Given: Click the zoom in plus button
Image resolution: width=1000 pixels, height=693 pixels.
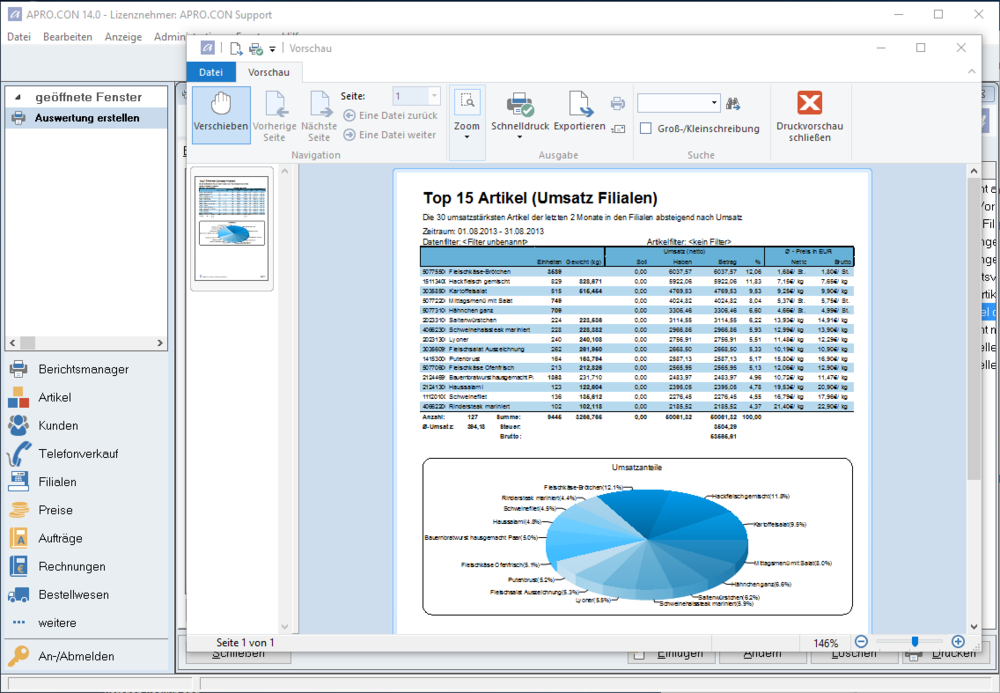Looking at the screenshot, I should click(x=958, y=642).
